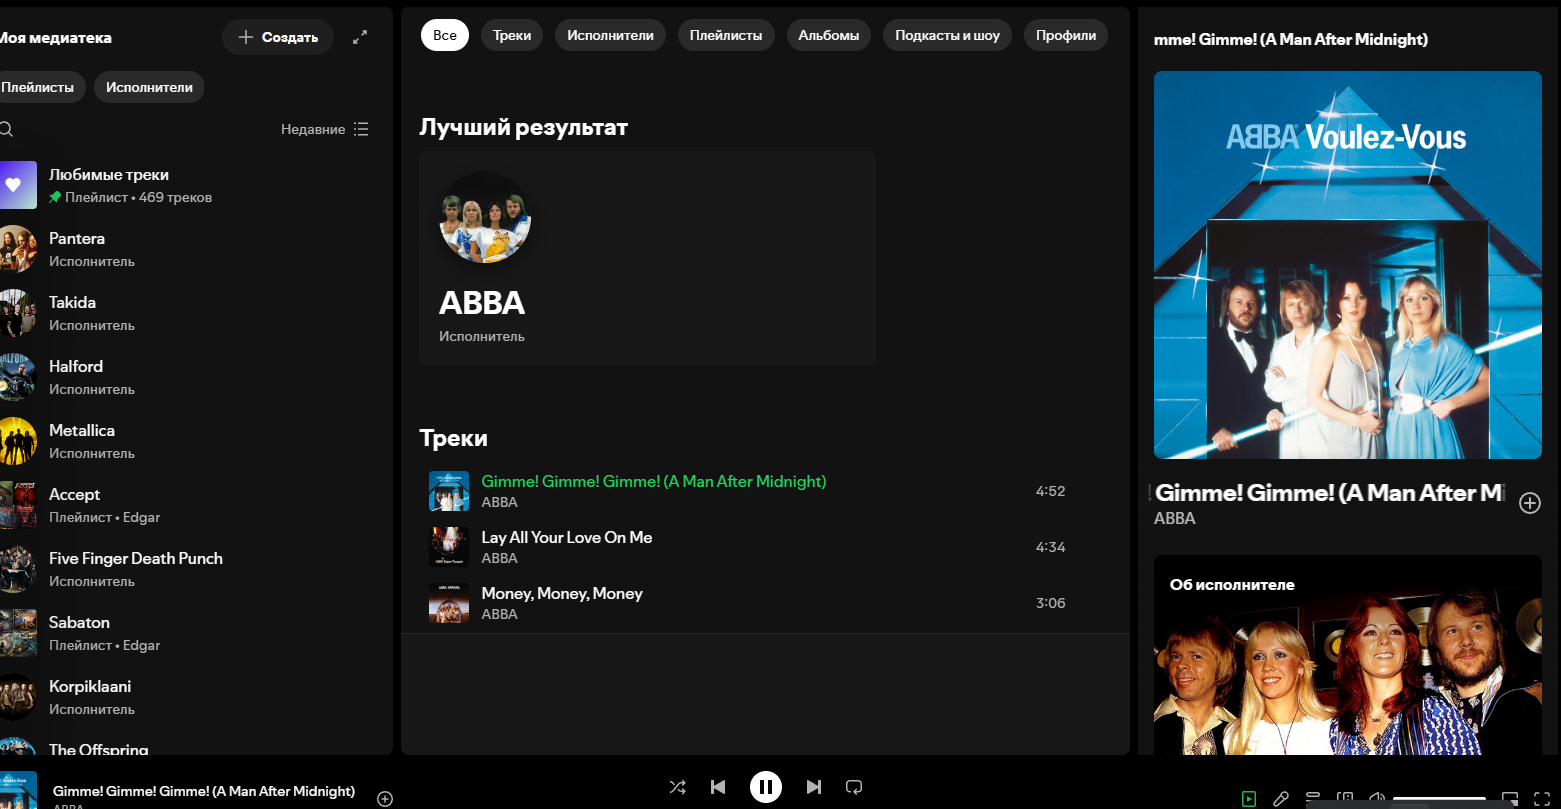
Task: Open Korpiklaani artist avatar
Action: pyautogui.click(x=16, y=697)
